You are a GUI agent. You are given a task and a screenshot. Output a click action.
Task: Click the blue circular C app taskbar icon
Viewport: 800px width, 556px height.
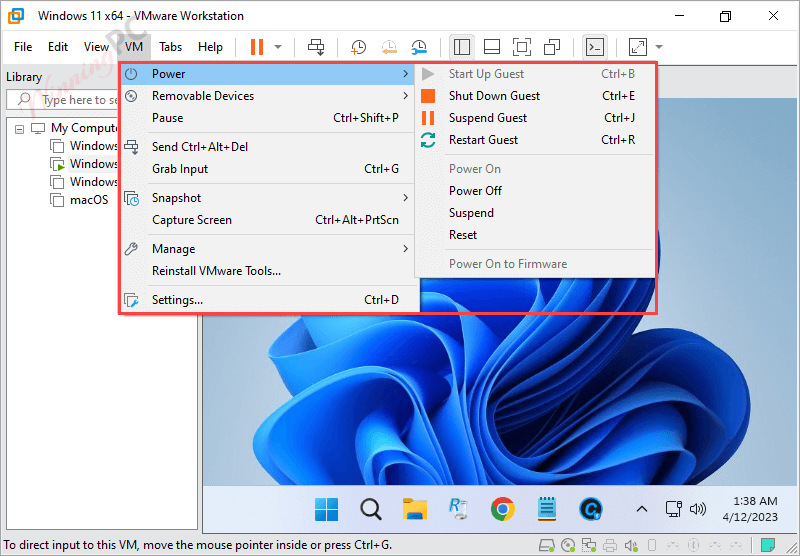pos(591,509)
